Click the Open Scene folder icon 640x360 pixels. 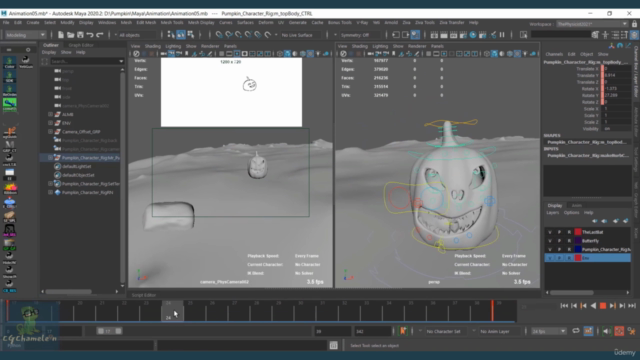pos(71,35)
